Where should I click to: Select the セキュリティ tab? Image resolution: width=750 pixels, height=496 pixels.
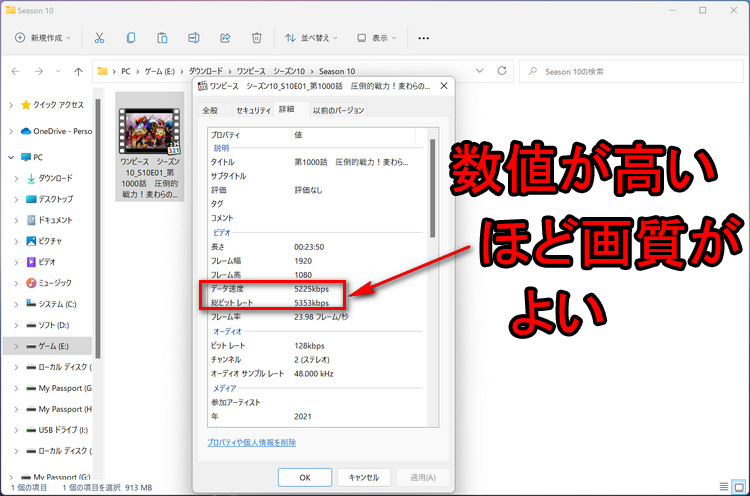click(253, 110)
